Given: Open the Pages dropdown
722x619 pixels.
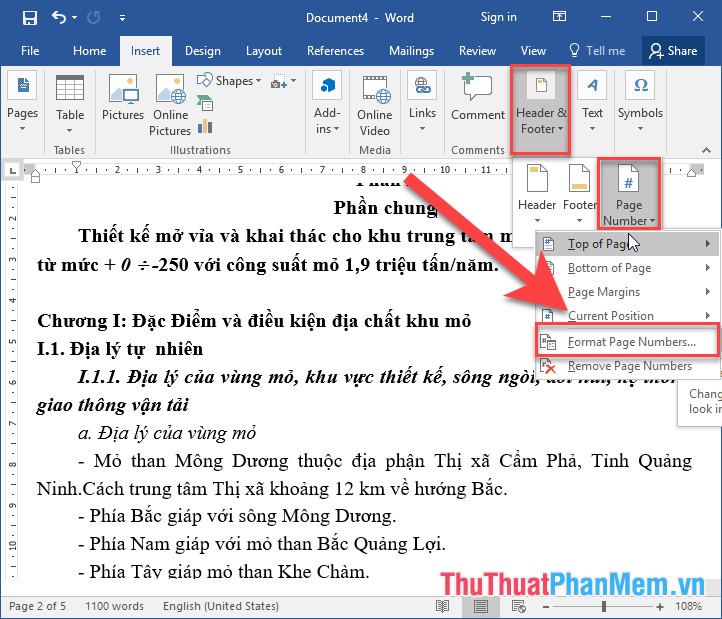Looking at the screenshot, I should [x=22, y=102].
